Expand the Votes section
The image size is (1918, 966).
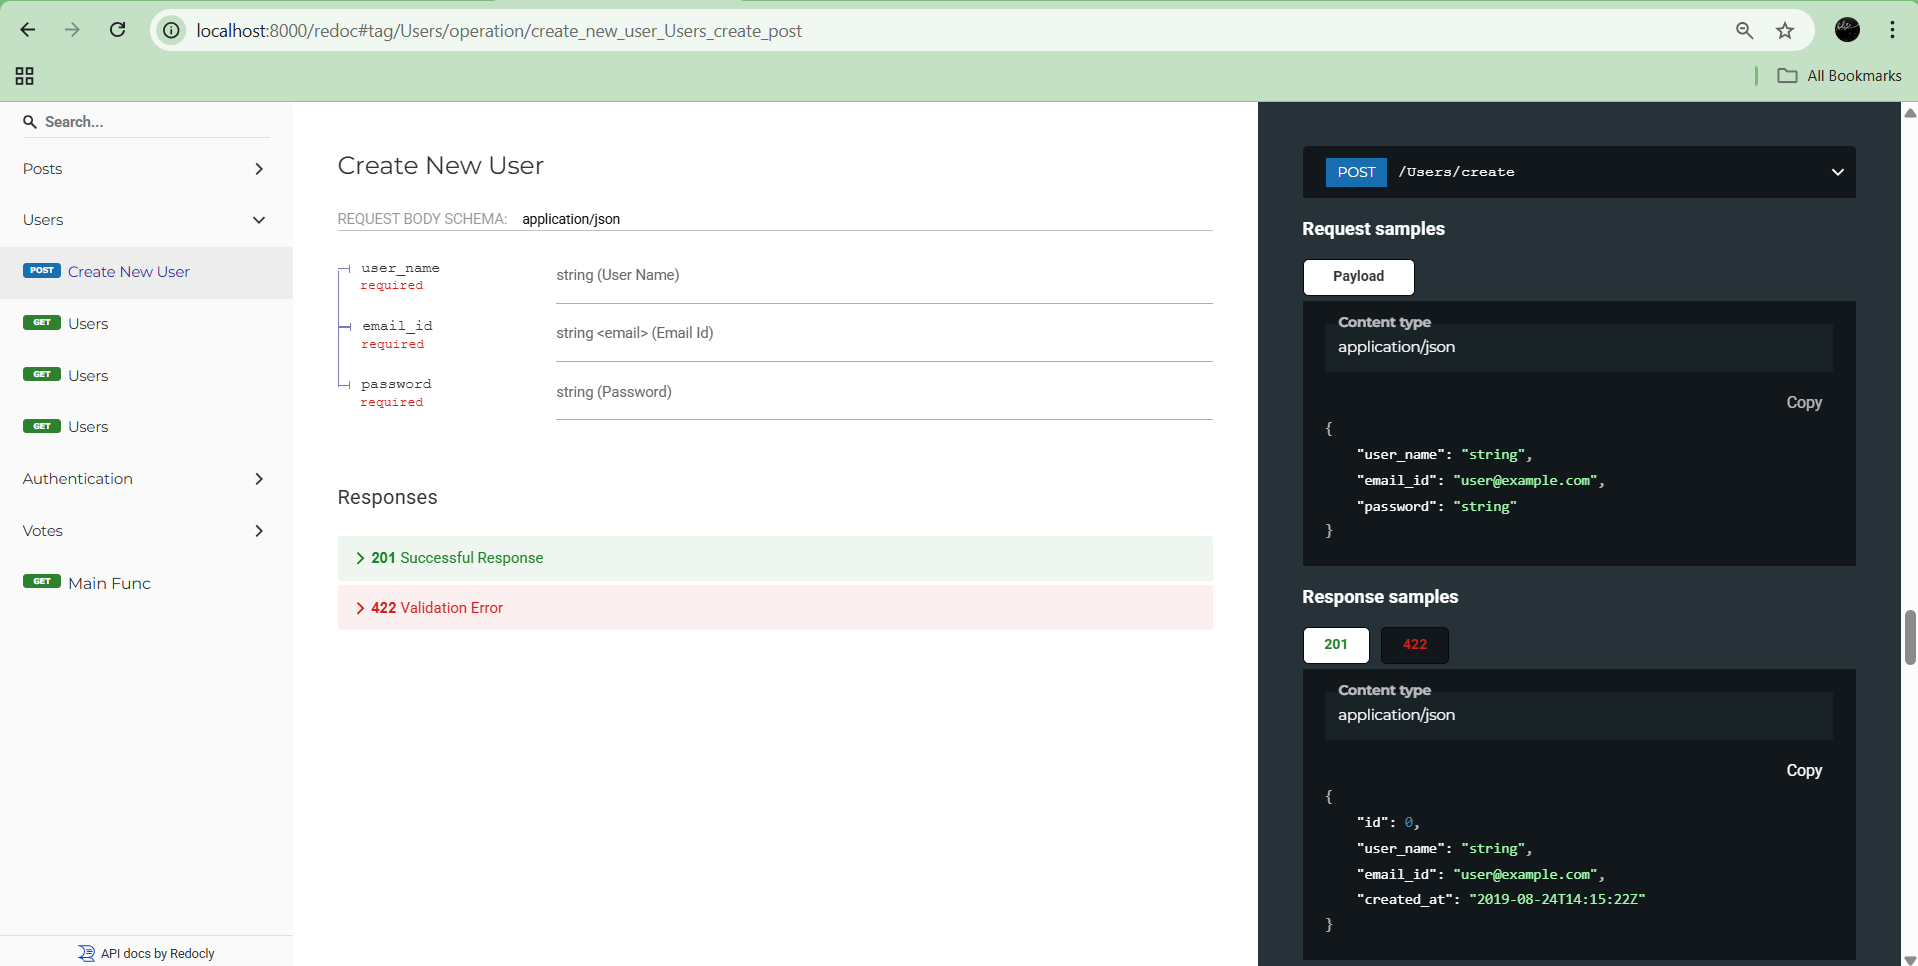click(259, 531)
